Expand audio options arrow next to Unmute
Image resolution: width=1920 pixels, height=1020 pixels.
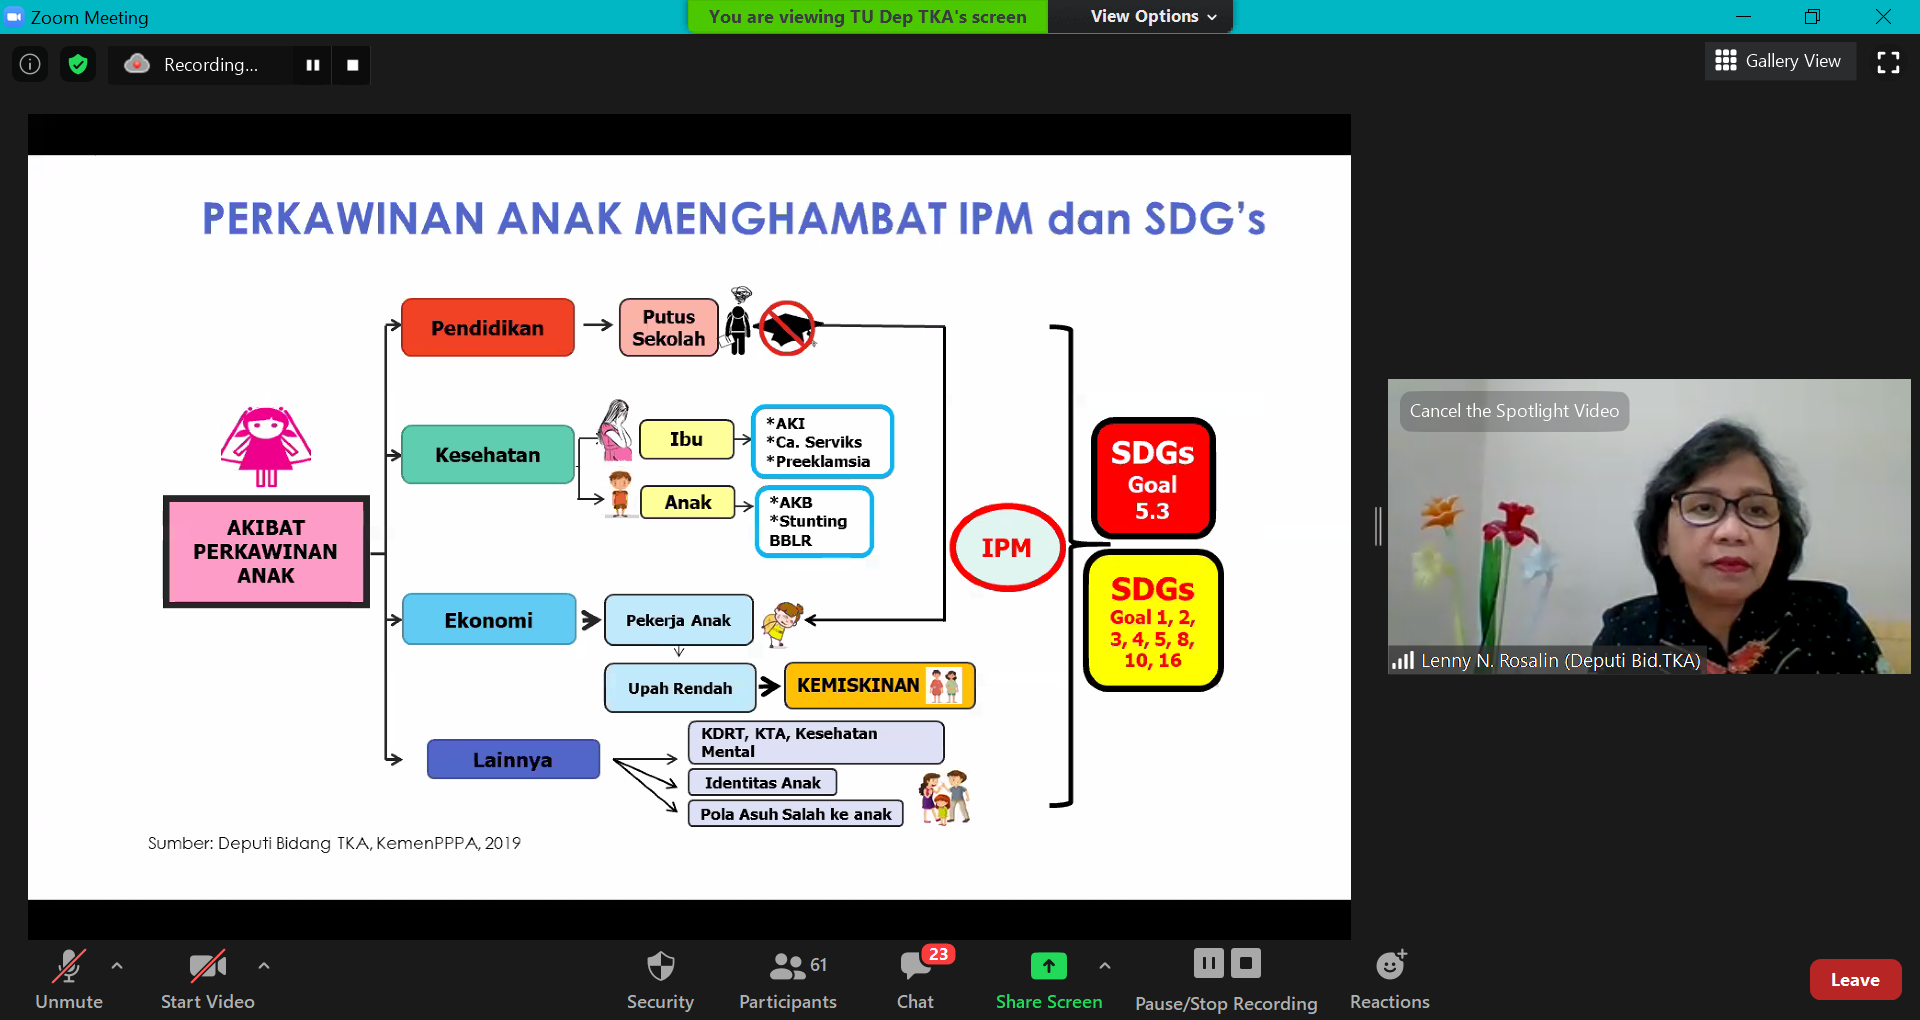pyautogui.click(x=117, y=966)
